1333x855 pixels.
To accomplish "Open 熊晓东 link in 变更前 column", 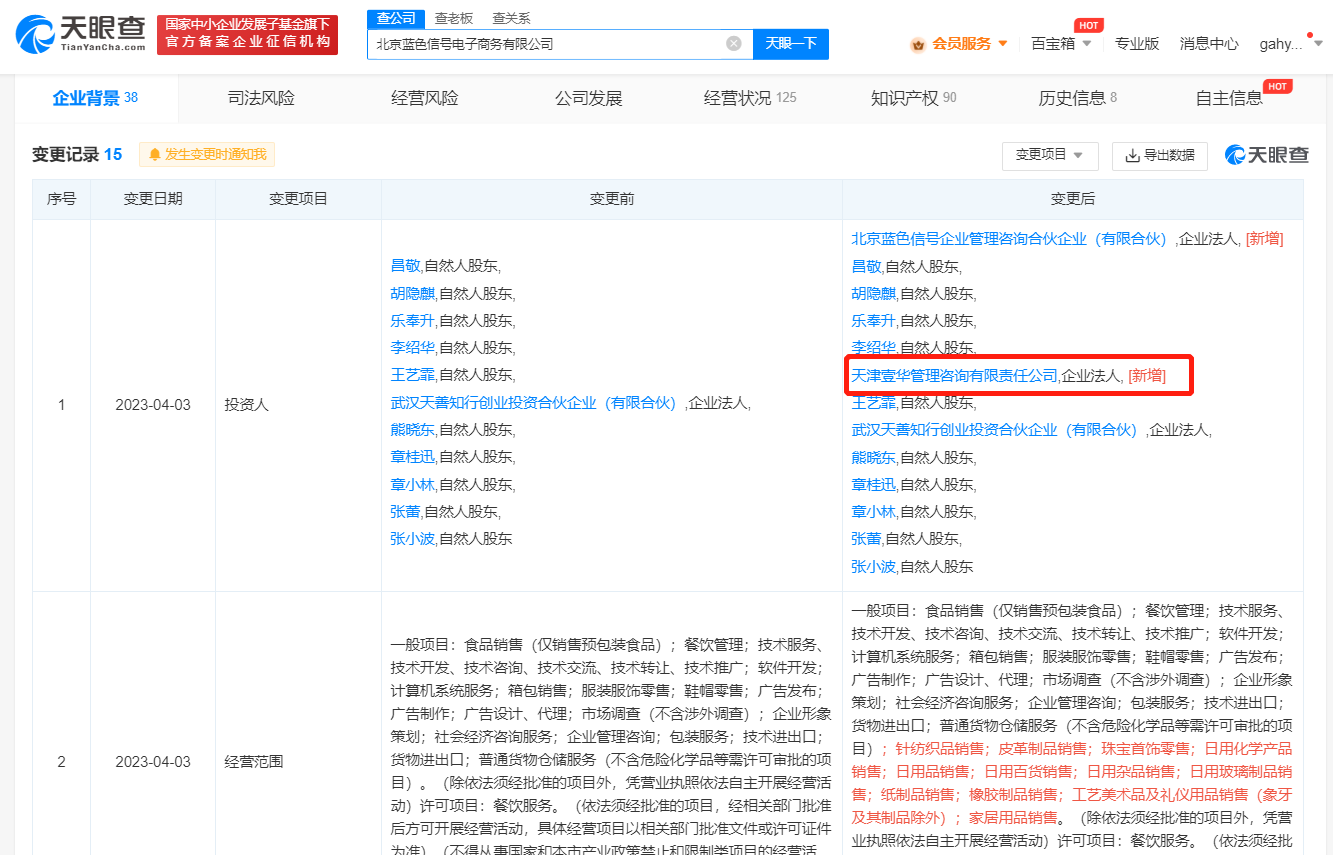I will point(412,429).
